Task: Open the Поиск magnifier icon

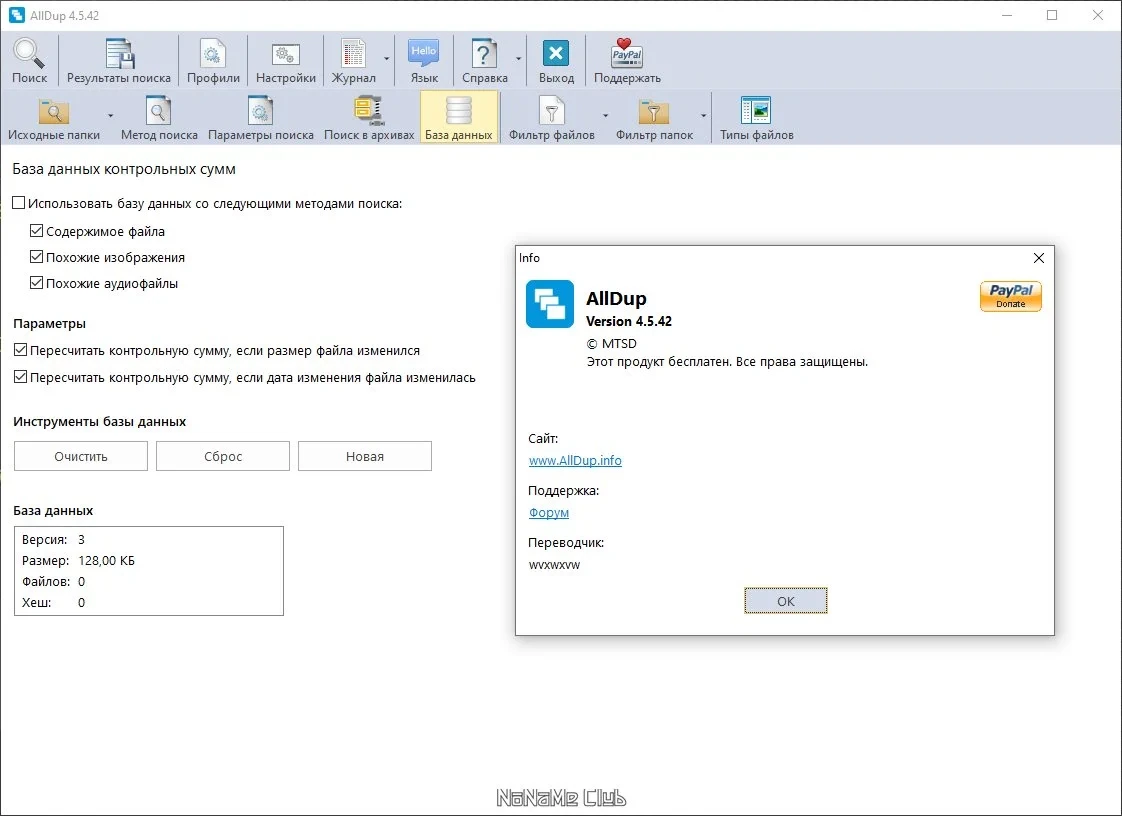Action: tap(29, 54)
